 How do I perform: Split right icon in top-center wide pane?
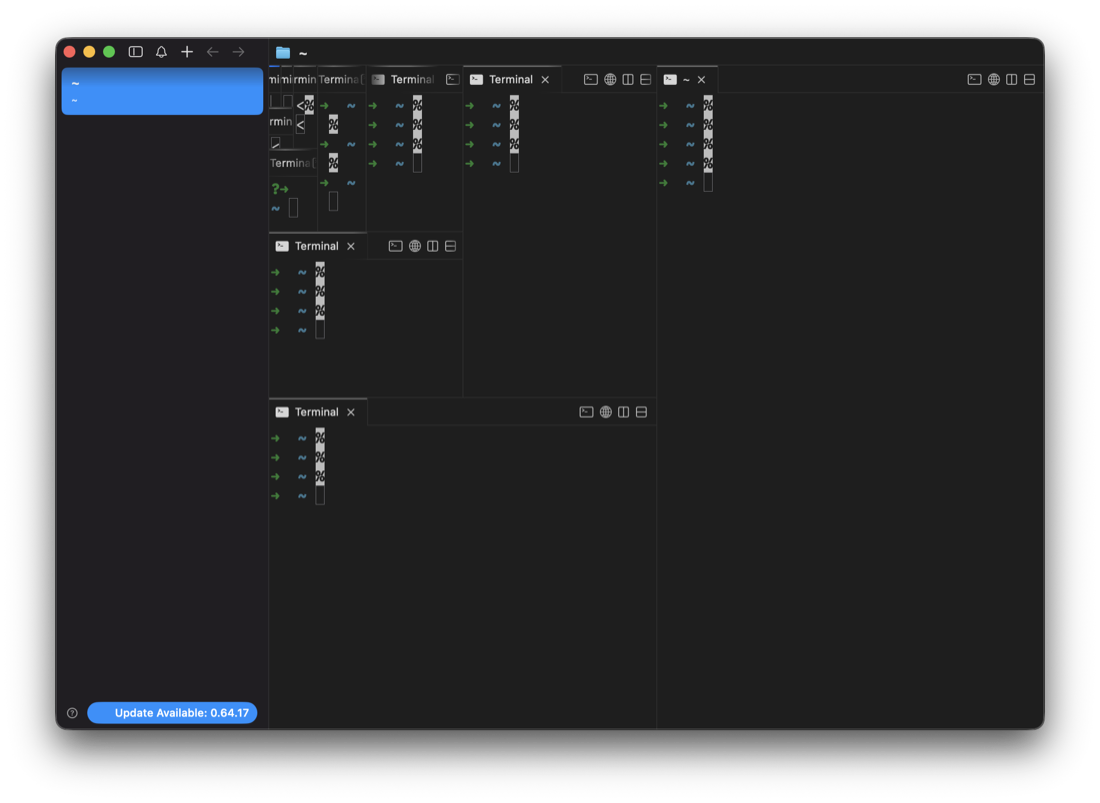628,79
